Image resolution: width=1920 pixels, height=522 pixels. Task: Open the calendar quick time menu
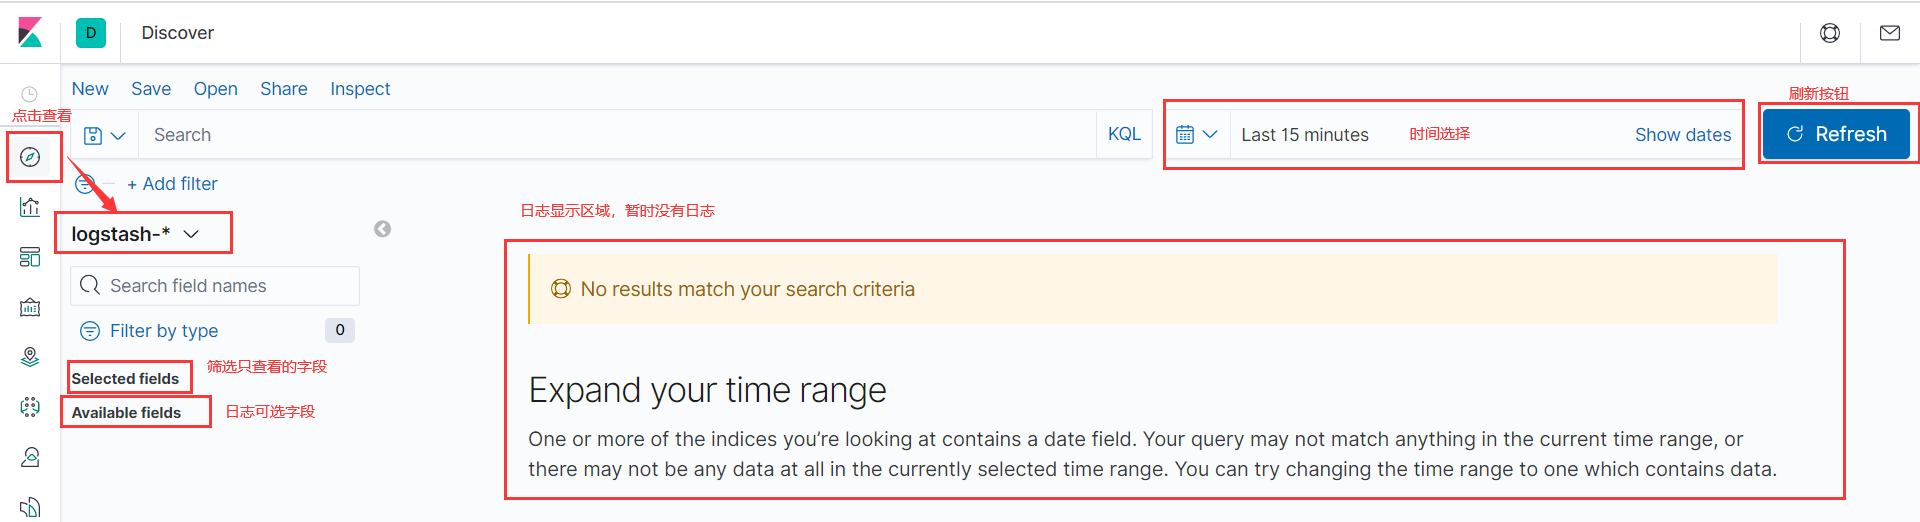point(1196,134)
